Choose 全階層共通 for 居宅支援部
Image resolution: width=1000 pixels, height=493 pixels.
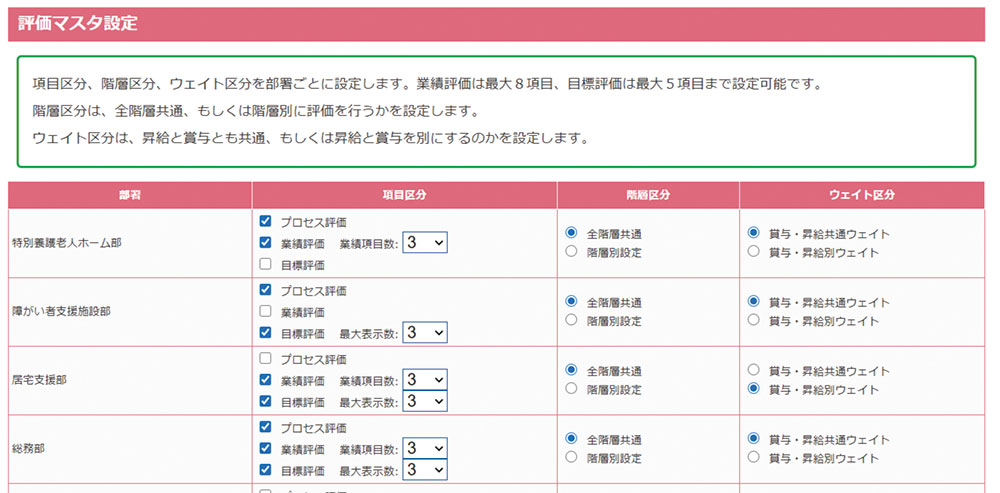(571, 369)
